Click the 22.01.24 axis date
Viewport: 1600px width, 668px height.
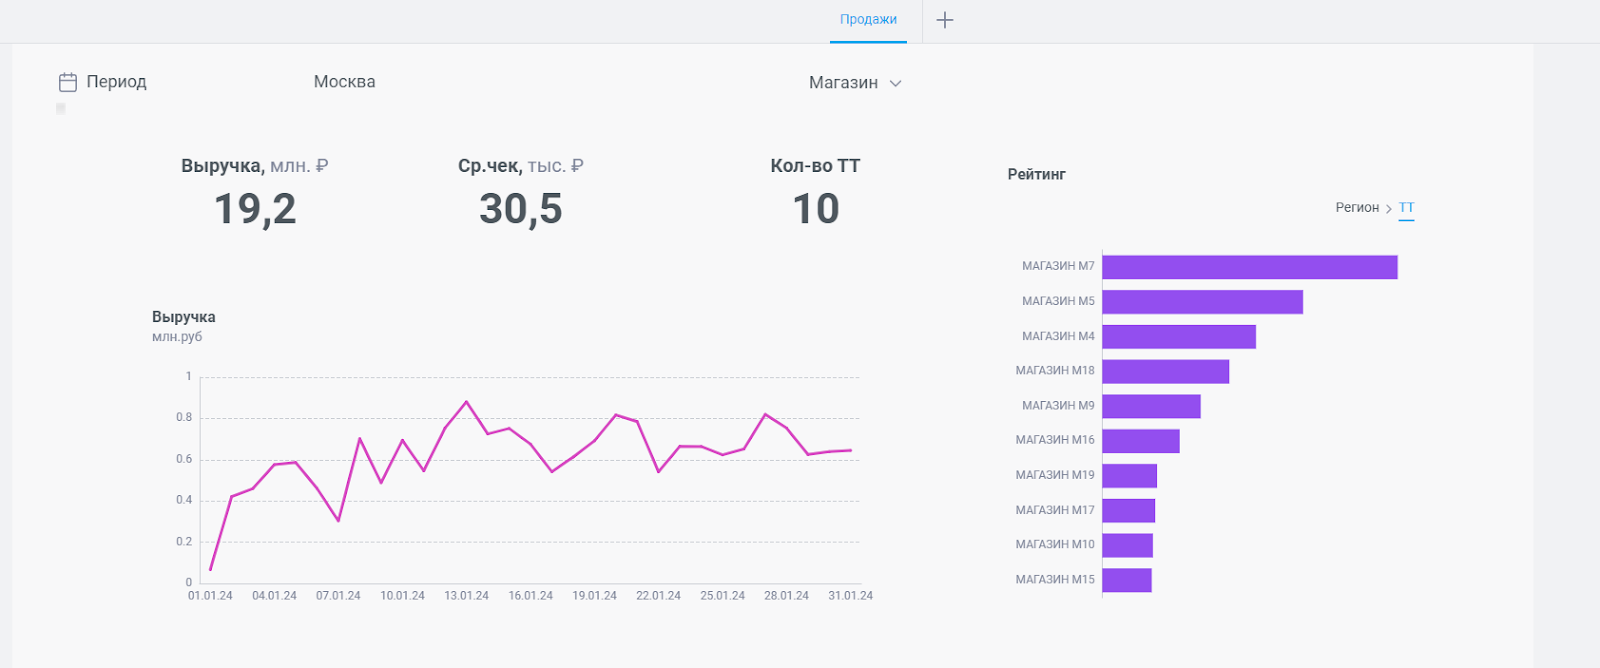tap(658, 596)
